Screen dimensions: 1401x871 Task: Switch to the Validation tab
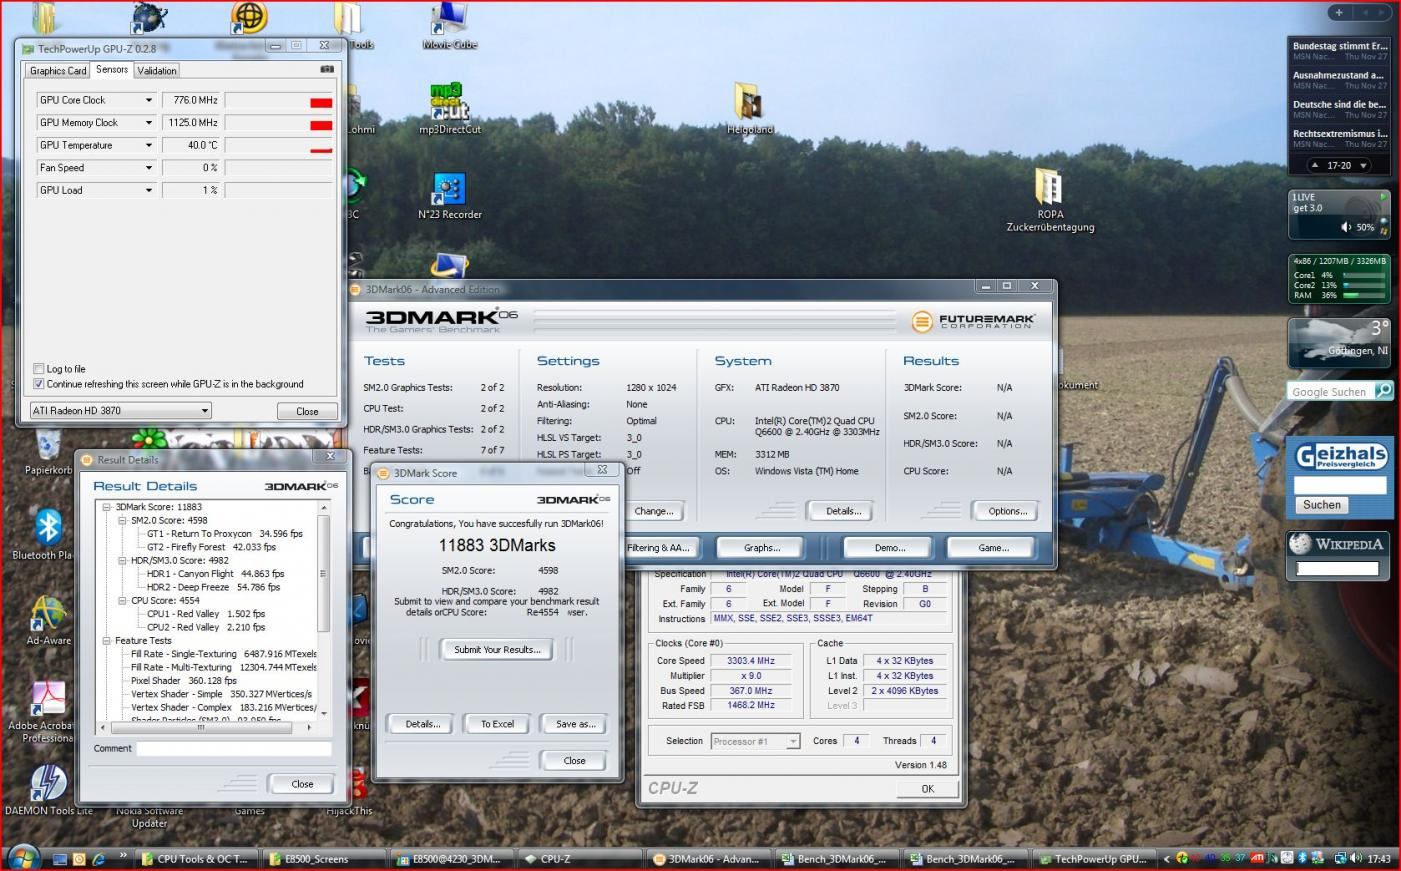pos(157,71)
